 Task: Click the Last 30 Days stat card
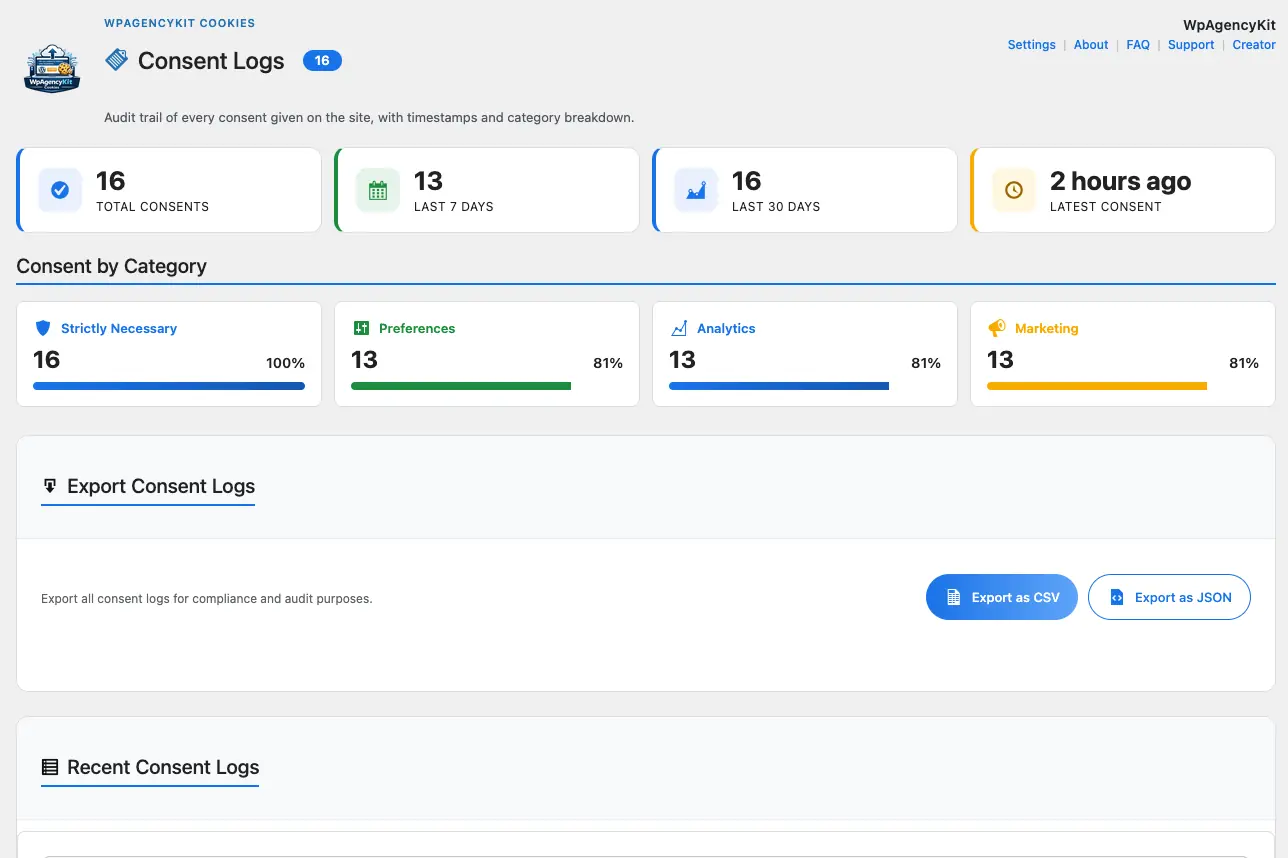pyautogui.click(x=805, y=190)
